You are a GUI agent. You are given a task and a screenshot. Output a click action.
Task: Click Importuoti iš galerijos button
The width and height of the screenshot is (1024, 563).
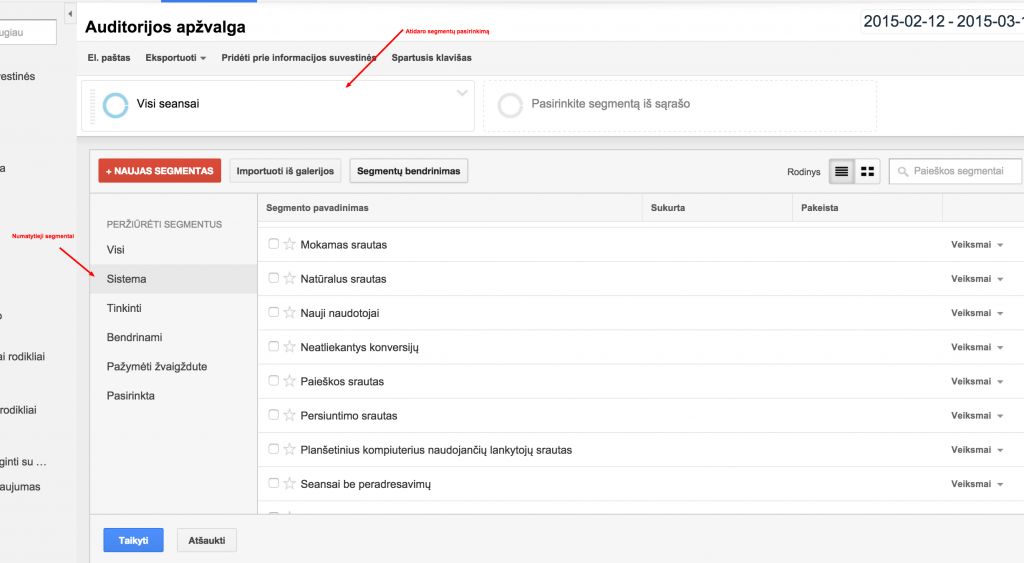point(285,171)
